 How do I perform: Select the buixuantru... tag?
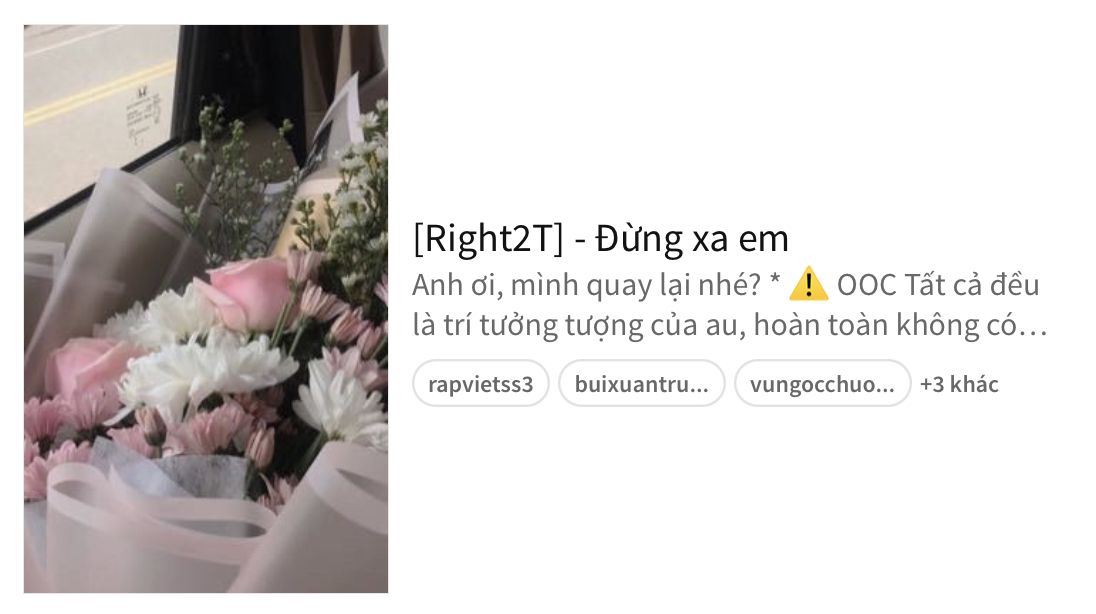point(641,383)
